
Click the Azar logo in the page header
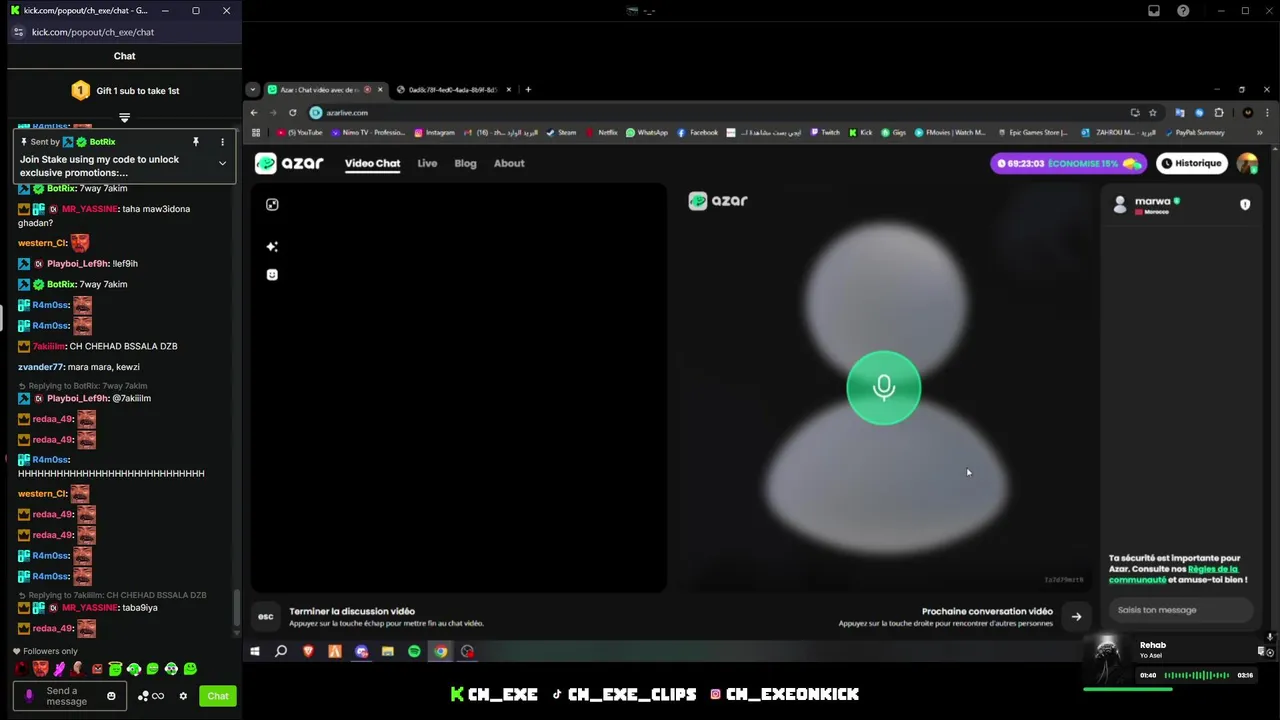[x=288, y=163]
